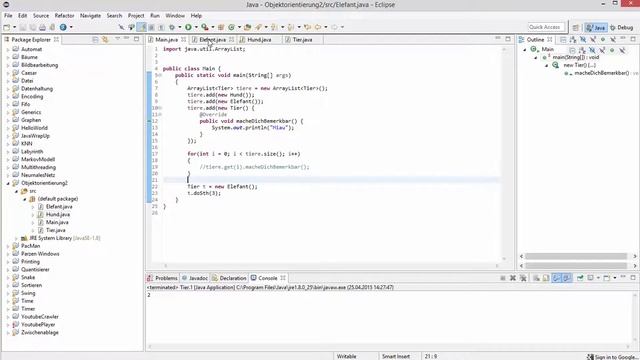Screen dimensions: 640x360
Task: Click Collapse All icon in Package Explorer
Action: pos(95,40)
